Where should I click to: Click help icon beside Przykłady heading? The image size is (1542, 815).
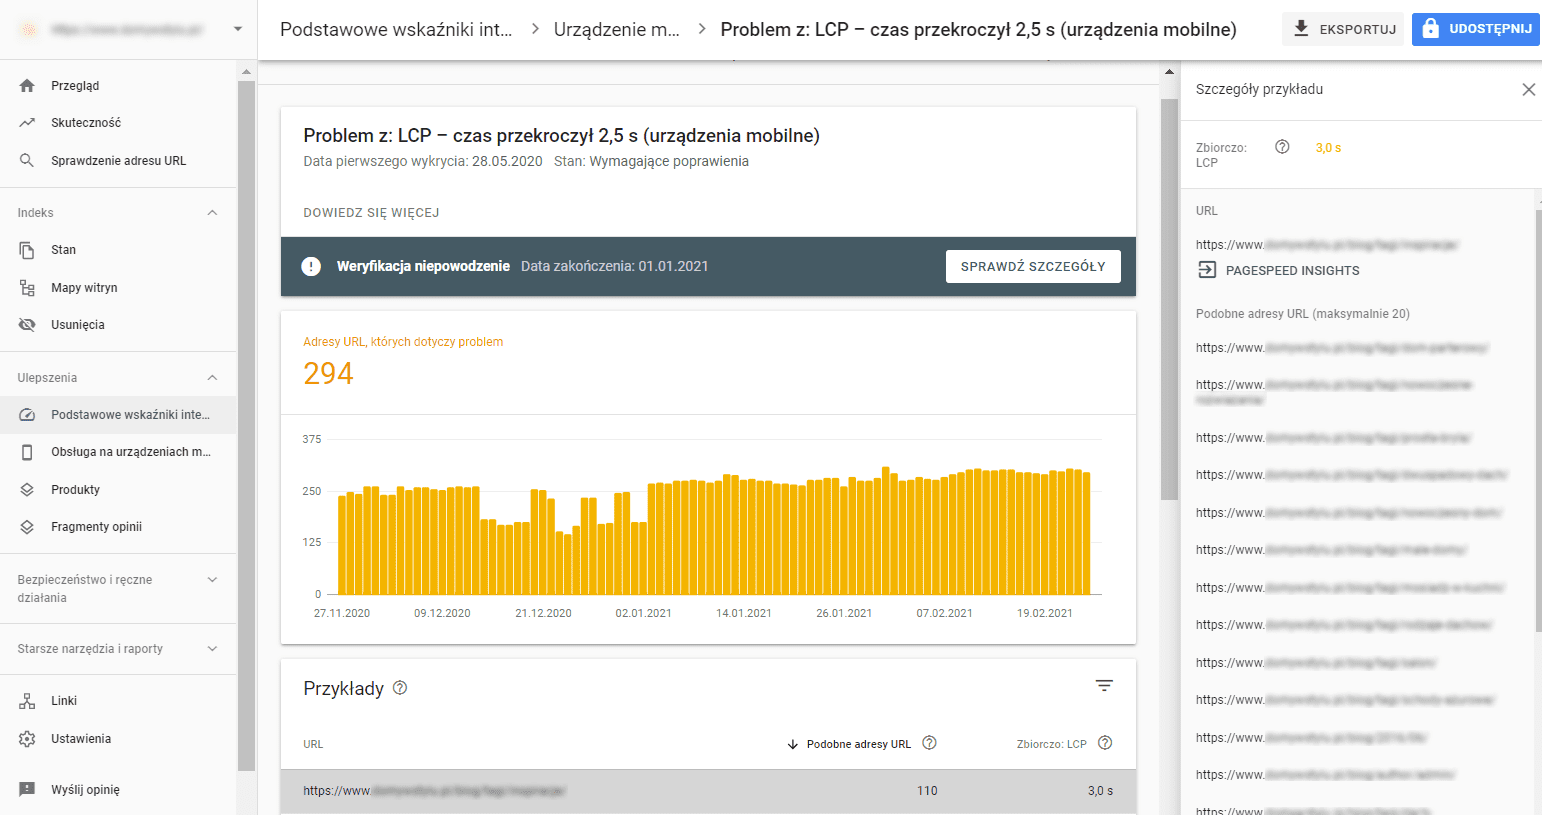[x=400, y=688]
